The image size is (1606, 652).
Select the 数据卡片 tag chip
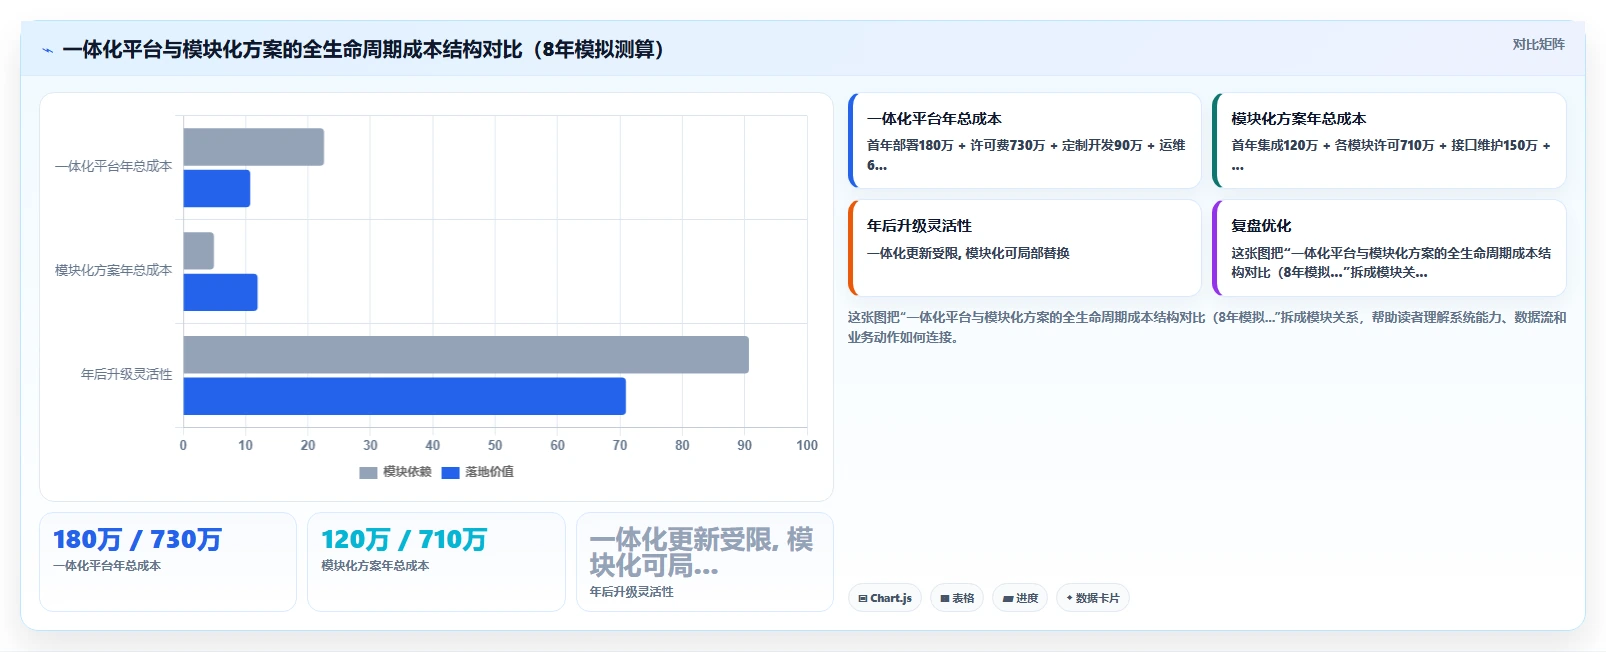pos(1093,598)
